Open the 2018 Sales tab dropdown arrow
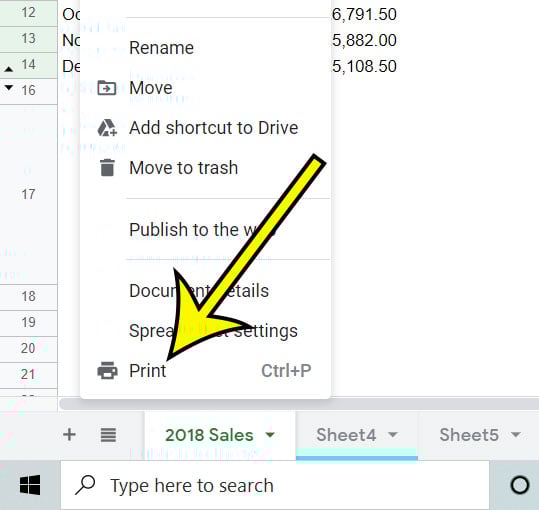The image size is (539, 510). (270, 435)
